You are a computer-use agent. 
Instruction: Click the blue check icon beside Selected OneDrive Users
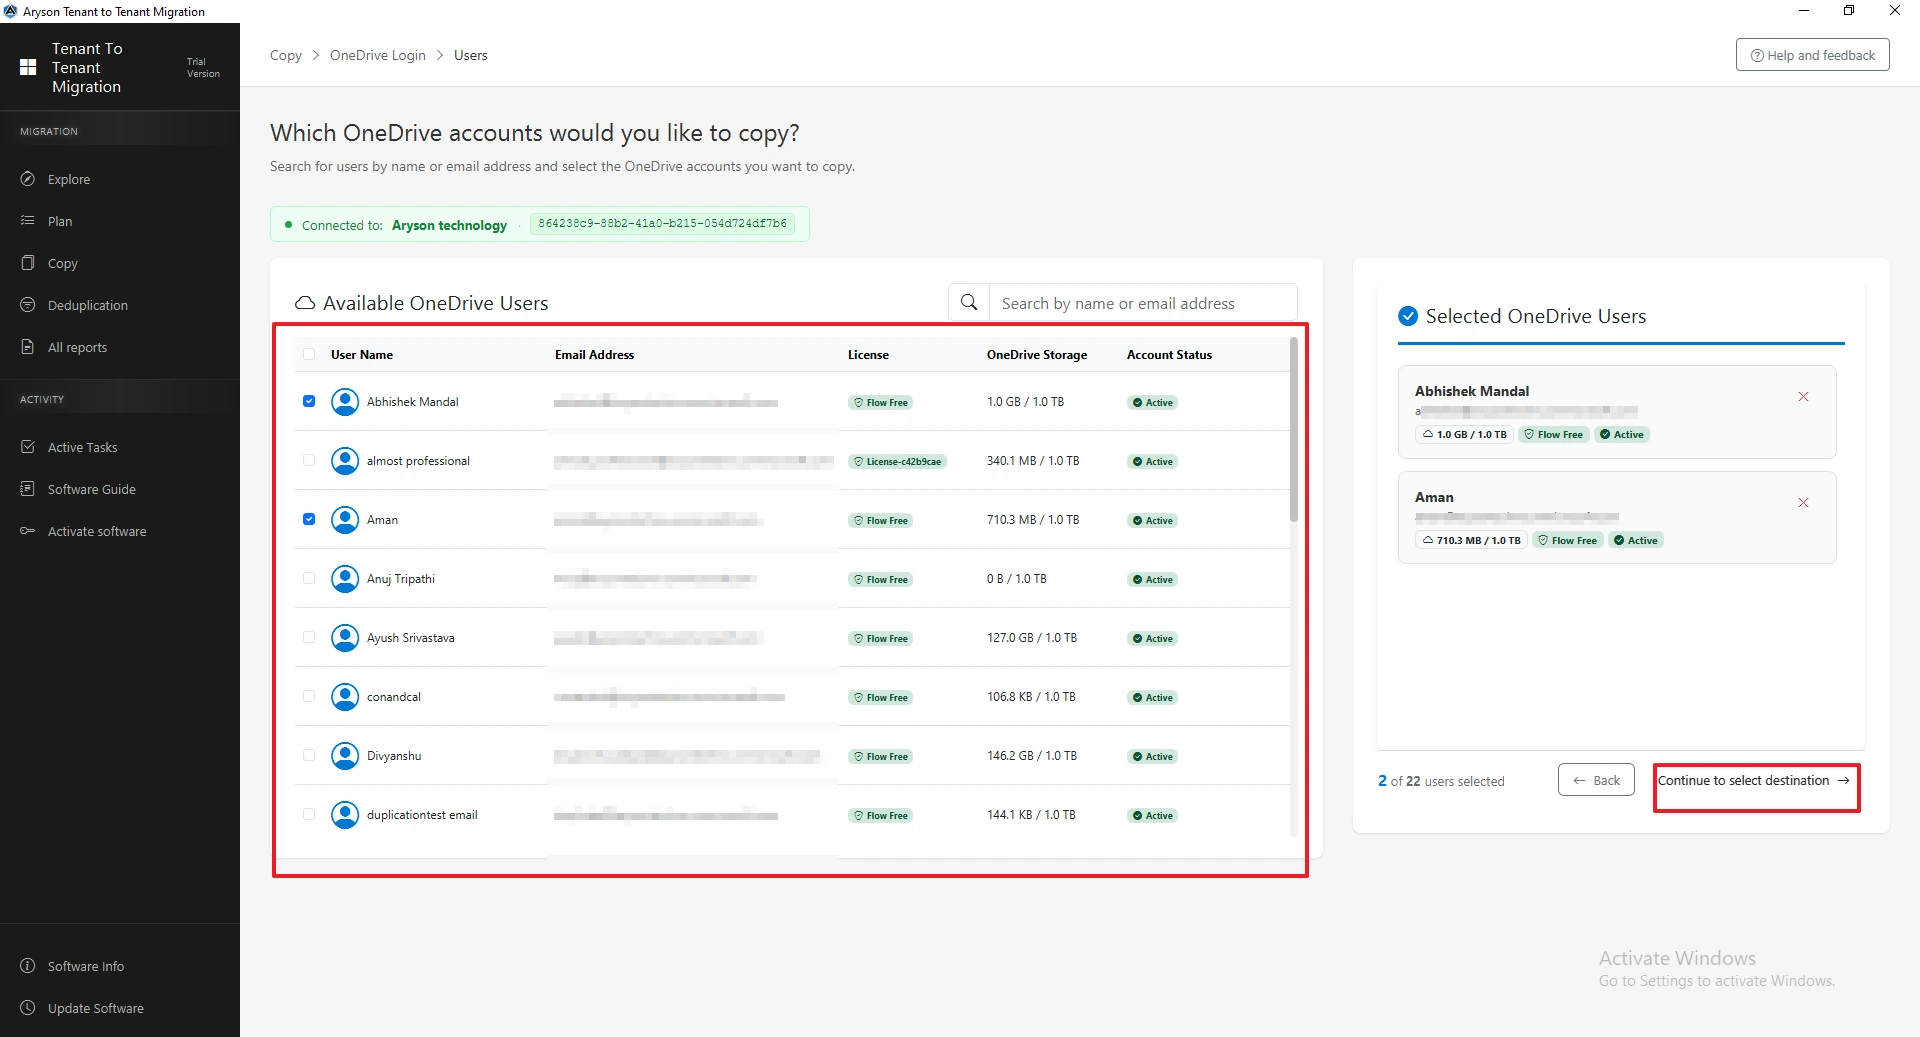[1408, 316]
